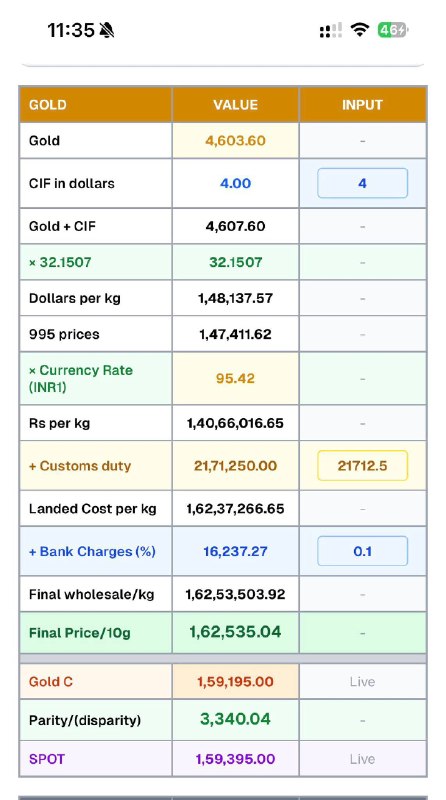Select the value 1,62,37,266.65
Screen dimensions: 446x800
point(235,509)
